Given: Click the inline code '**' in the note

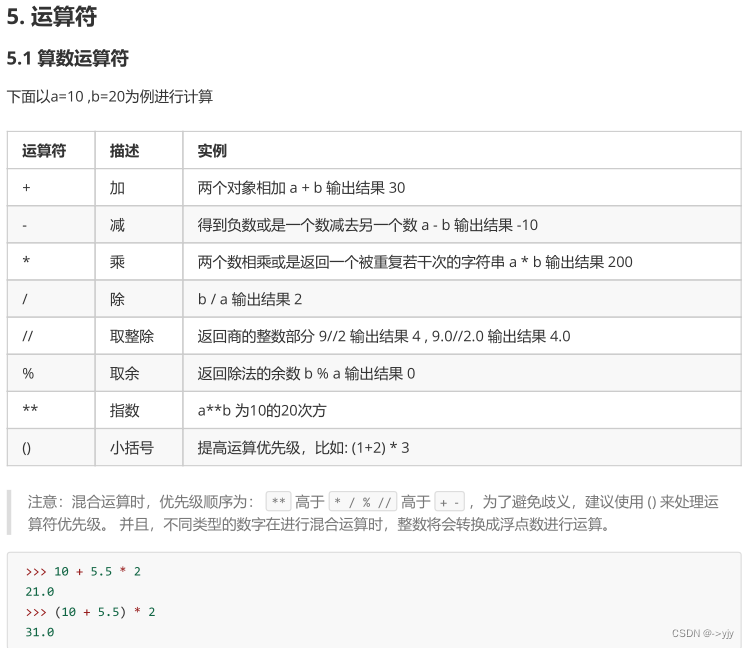Looking at the screenshot, I should [x=278, y=502].
